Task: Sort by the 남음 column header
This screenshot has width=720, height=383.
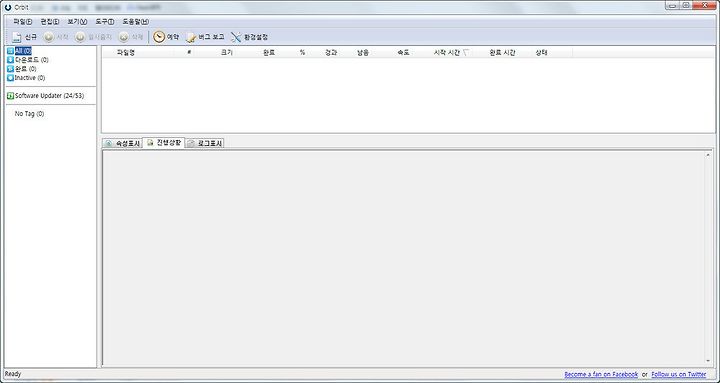Action: 363,53
